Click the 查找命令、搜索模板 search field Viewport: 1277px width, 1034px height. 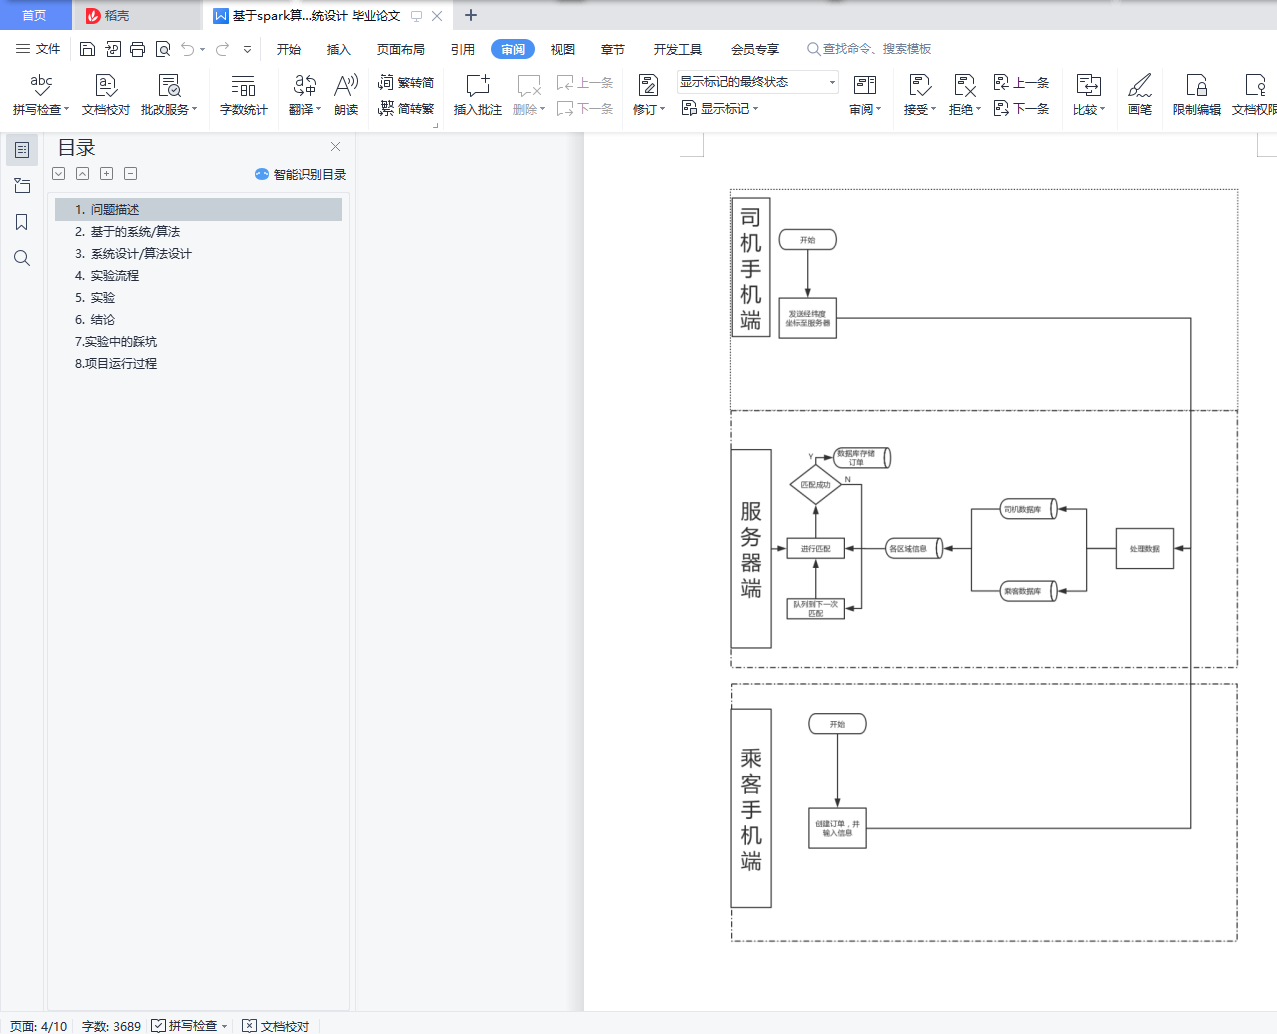(870, 49)
